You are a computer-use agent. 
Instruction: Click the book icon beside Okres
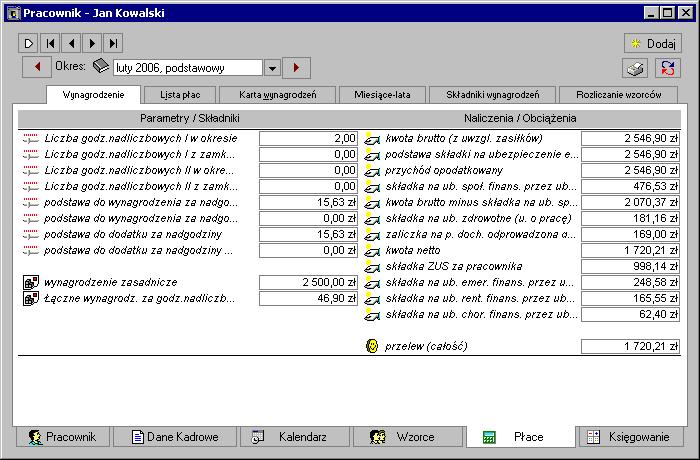(101, 66)
